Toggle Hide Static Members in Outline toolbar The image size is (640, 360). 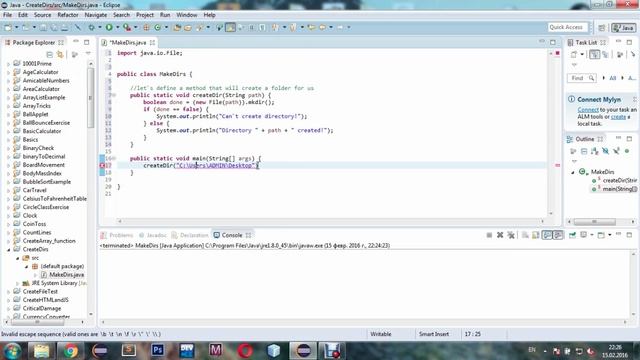(x=616, y=151)
